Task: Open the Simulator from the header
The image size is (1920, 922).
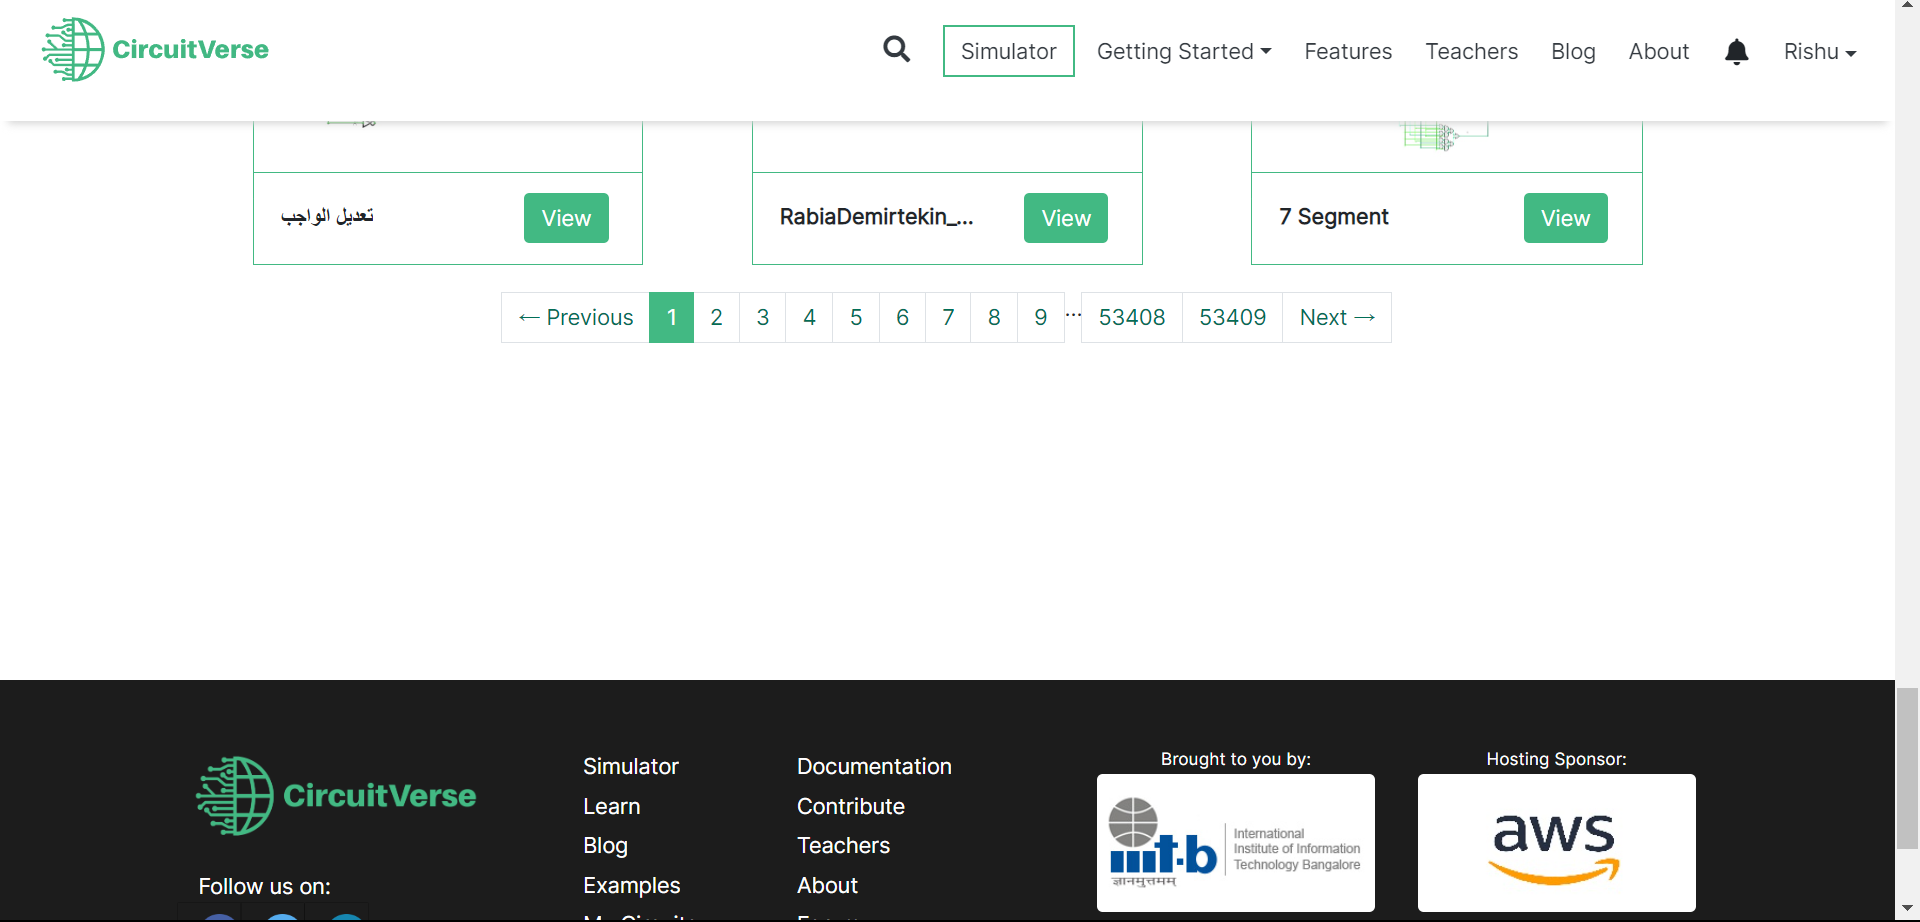Action: click(1008, 50)
